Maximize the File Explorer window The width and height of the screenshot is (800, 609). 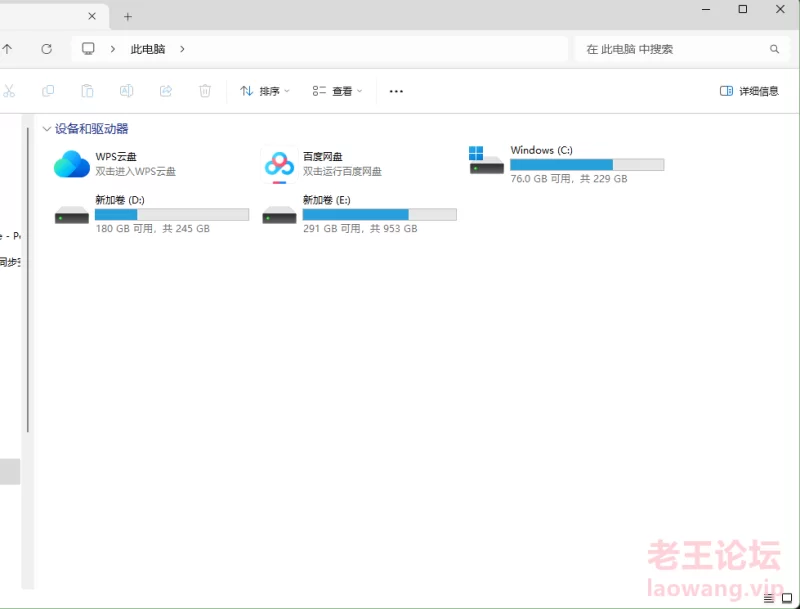pos(743,9)
